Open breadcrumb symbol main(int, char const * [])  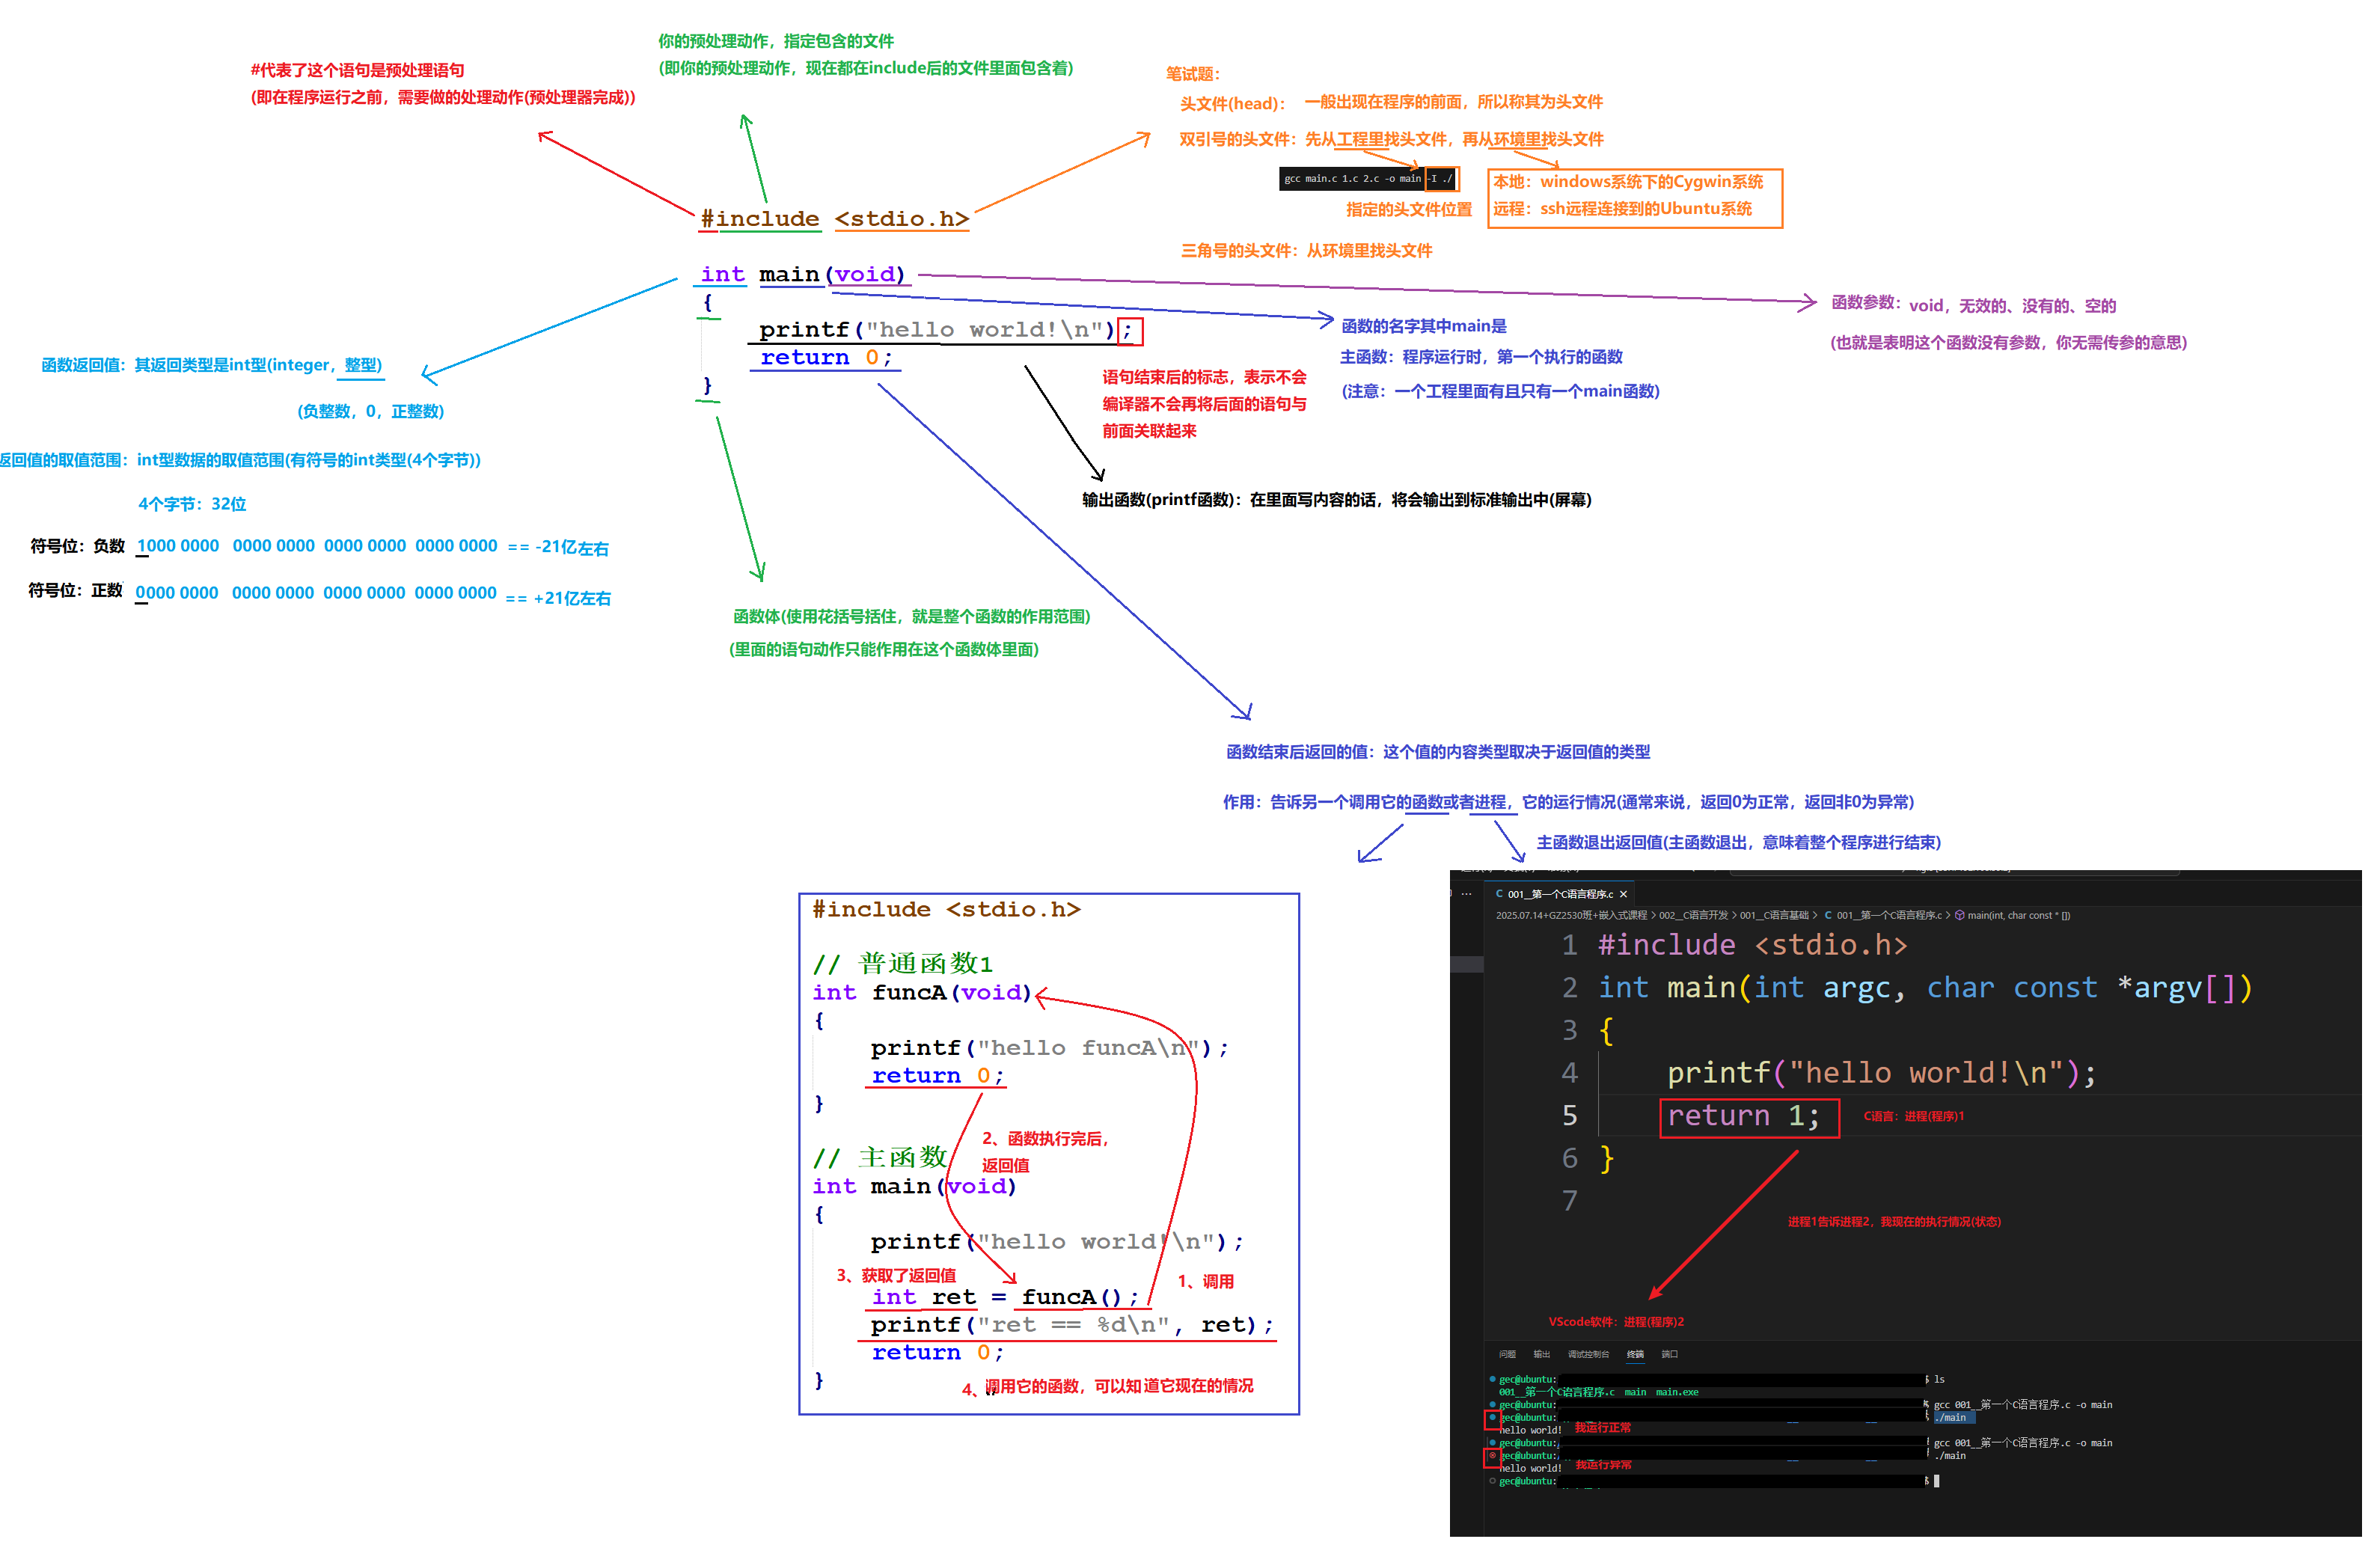point(2012,915)
